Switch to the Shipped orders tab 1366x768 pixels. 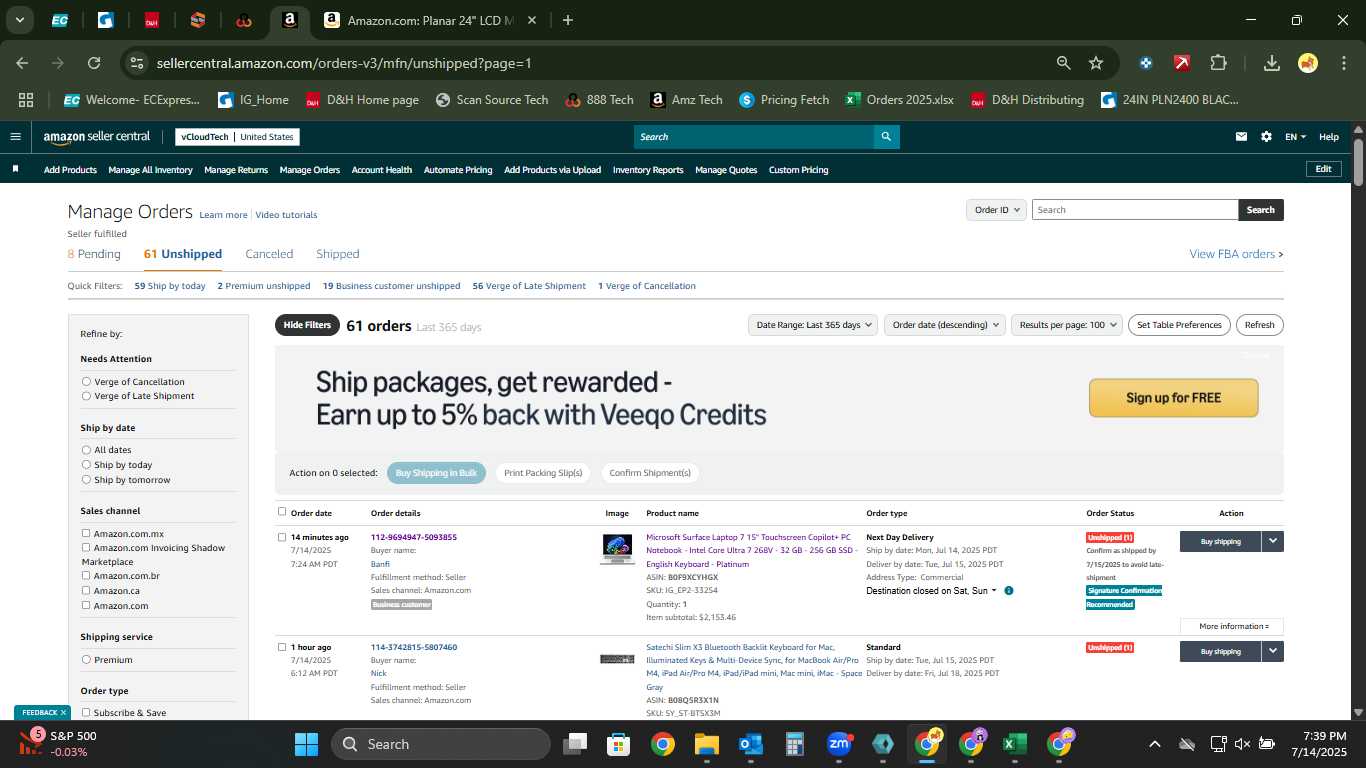(x=337, y=254)
